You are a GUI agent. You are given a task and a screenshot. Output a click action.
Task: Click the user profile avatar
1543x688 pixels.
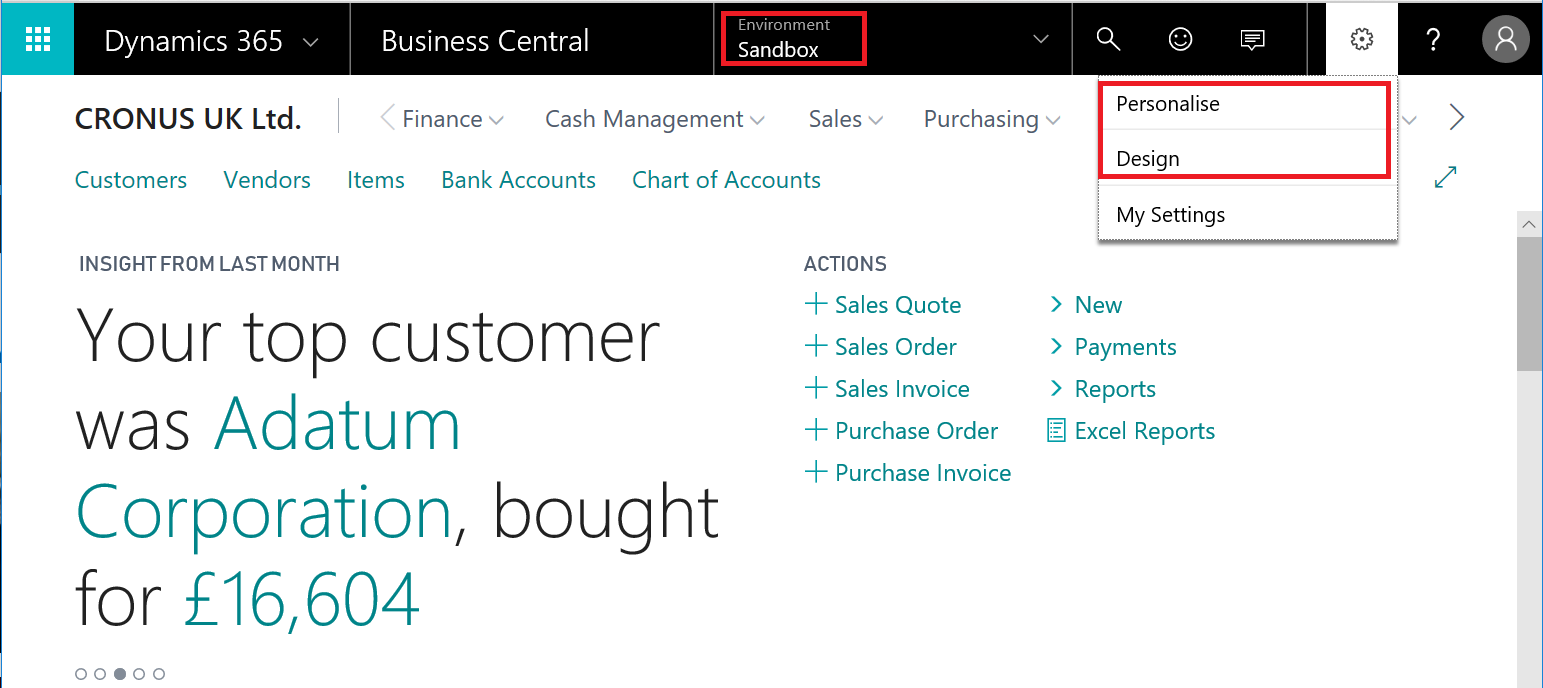point(1505,39)
